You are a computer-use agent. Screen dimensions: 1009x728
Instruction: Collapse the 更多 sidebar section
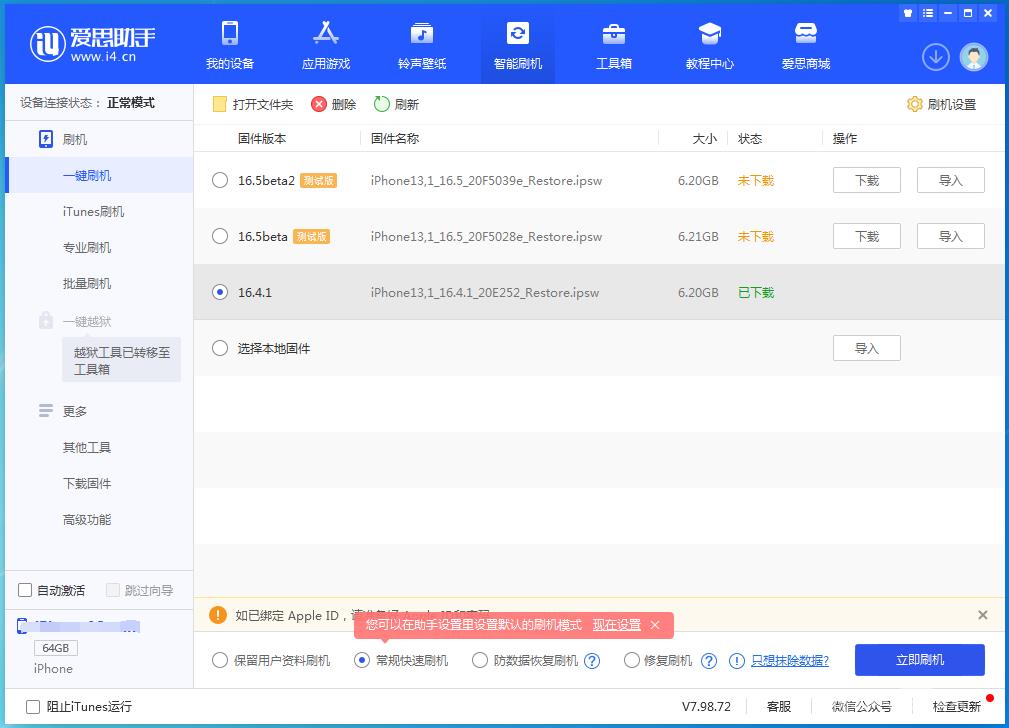[x=75, y=411]
